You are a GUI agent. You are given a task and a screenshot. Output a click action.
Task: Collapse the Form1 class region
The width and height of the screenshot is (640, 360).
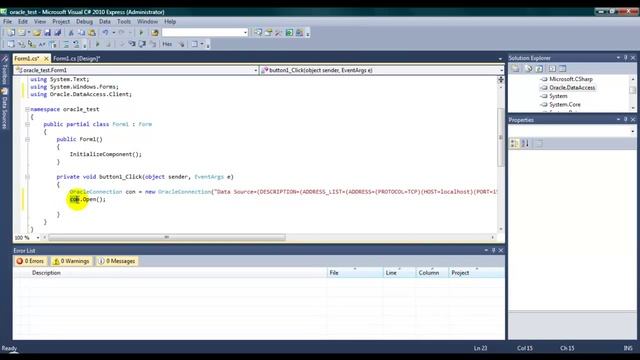click(x=27, y=124)
